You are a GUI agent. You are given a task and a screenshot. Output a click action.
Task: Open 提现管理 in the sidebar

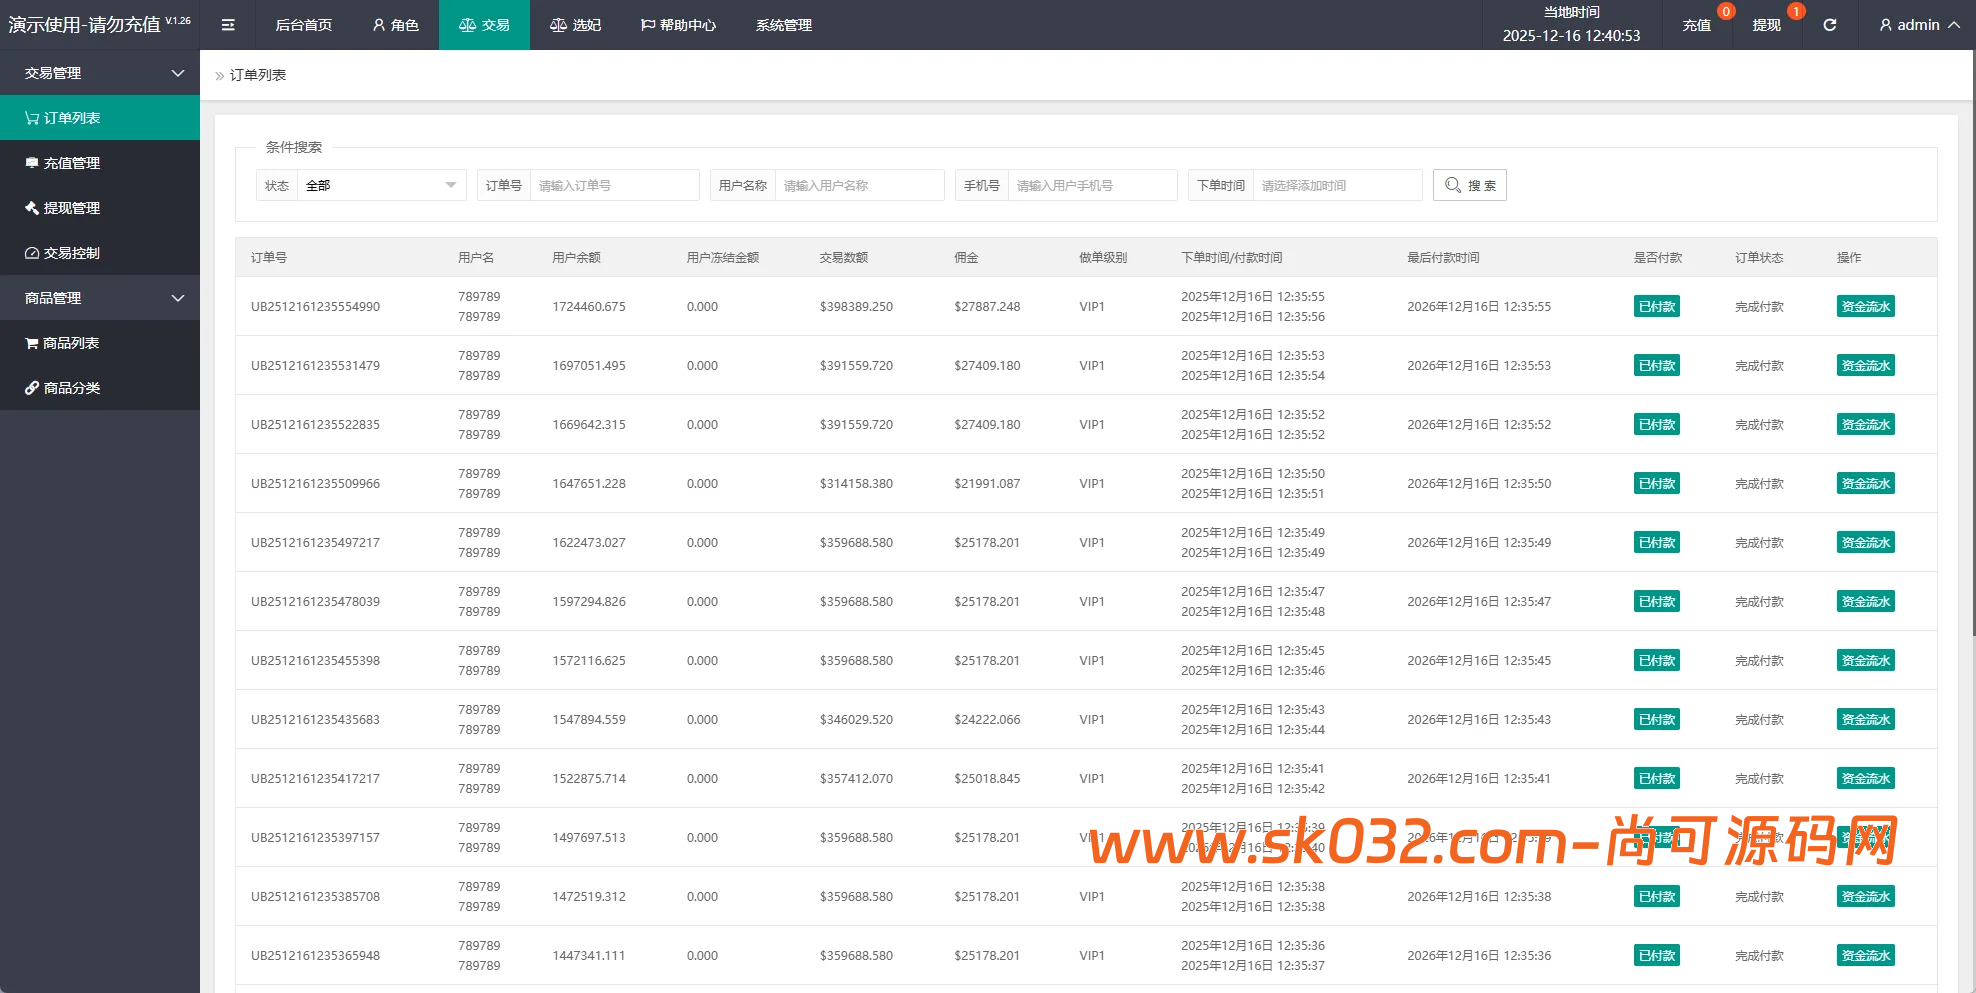(72, 208)
